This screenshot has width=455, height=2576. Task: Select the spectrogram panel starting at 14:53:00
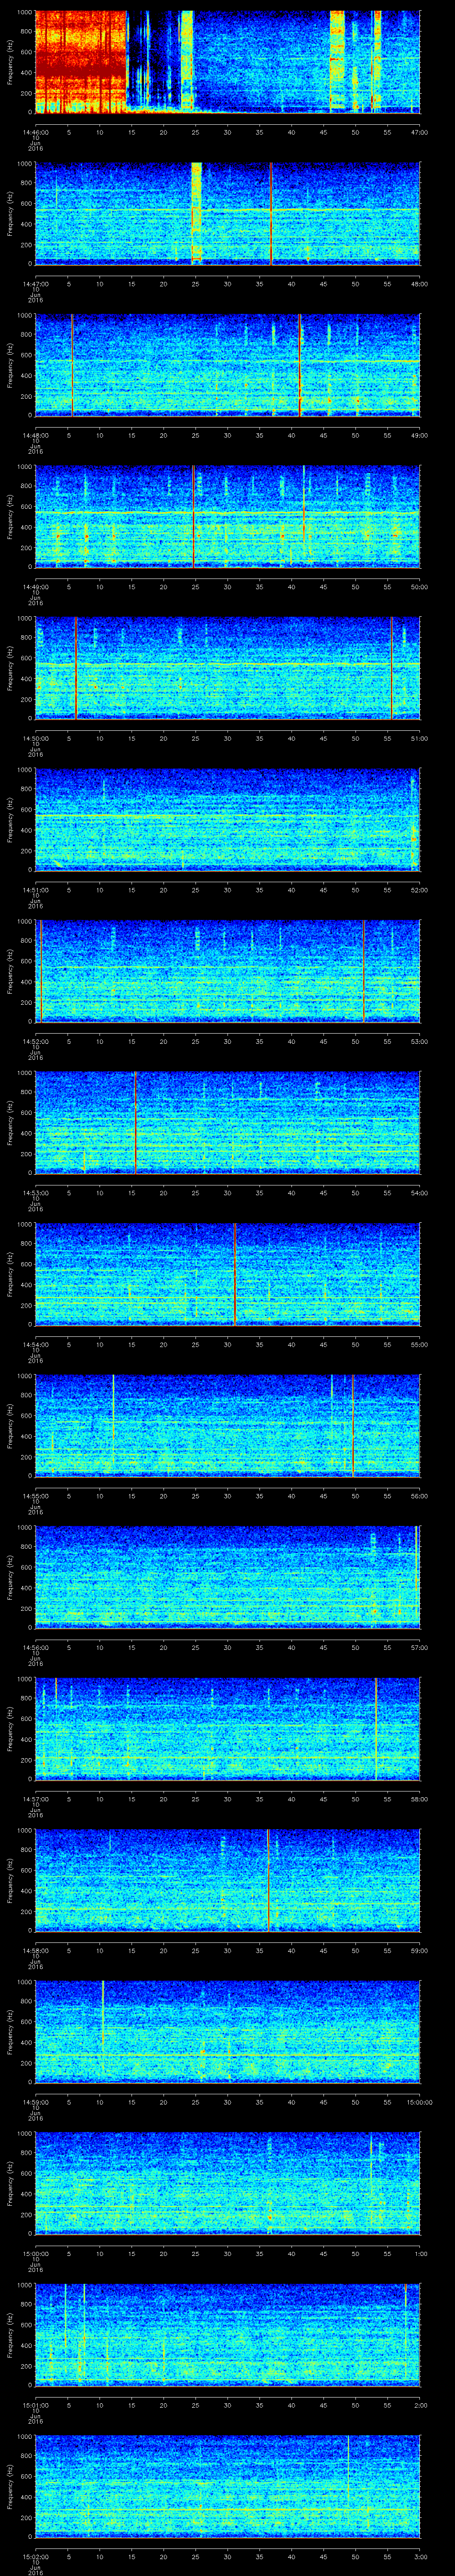coord(227,1122)
